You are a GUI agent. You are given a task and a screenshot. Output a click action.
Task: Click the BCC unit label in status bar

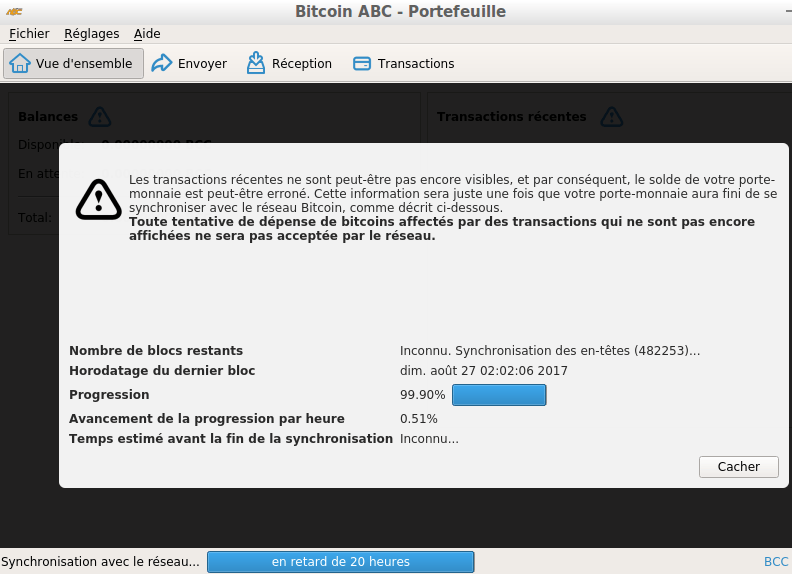[776, 562]
